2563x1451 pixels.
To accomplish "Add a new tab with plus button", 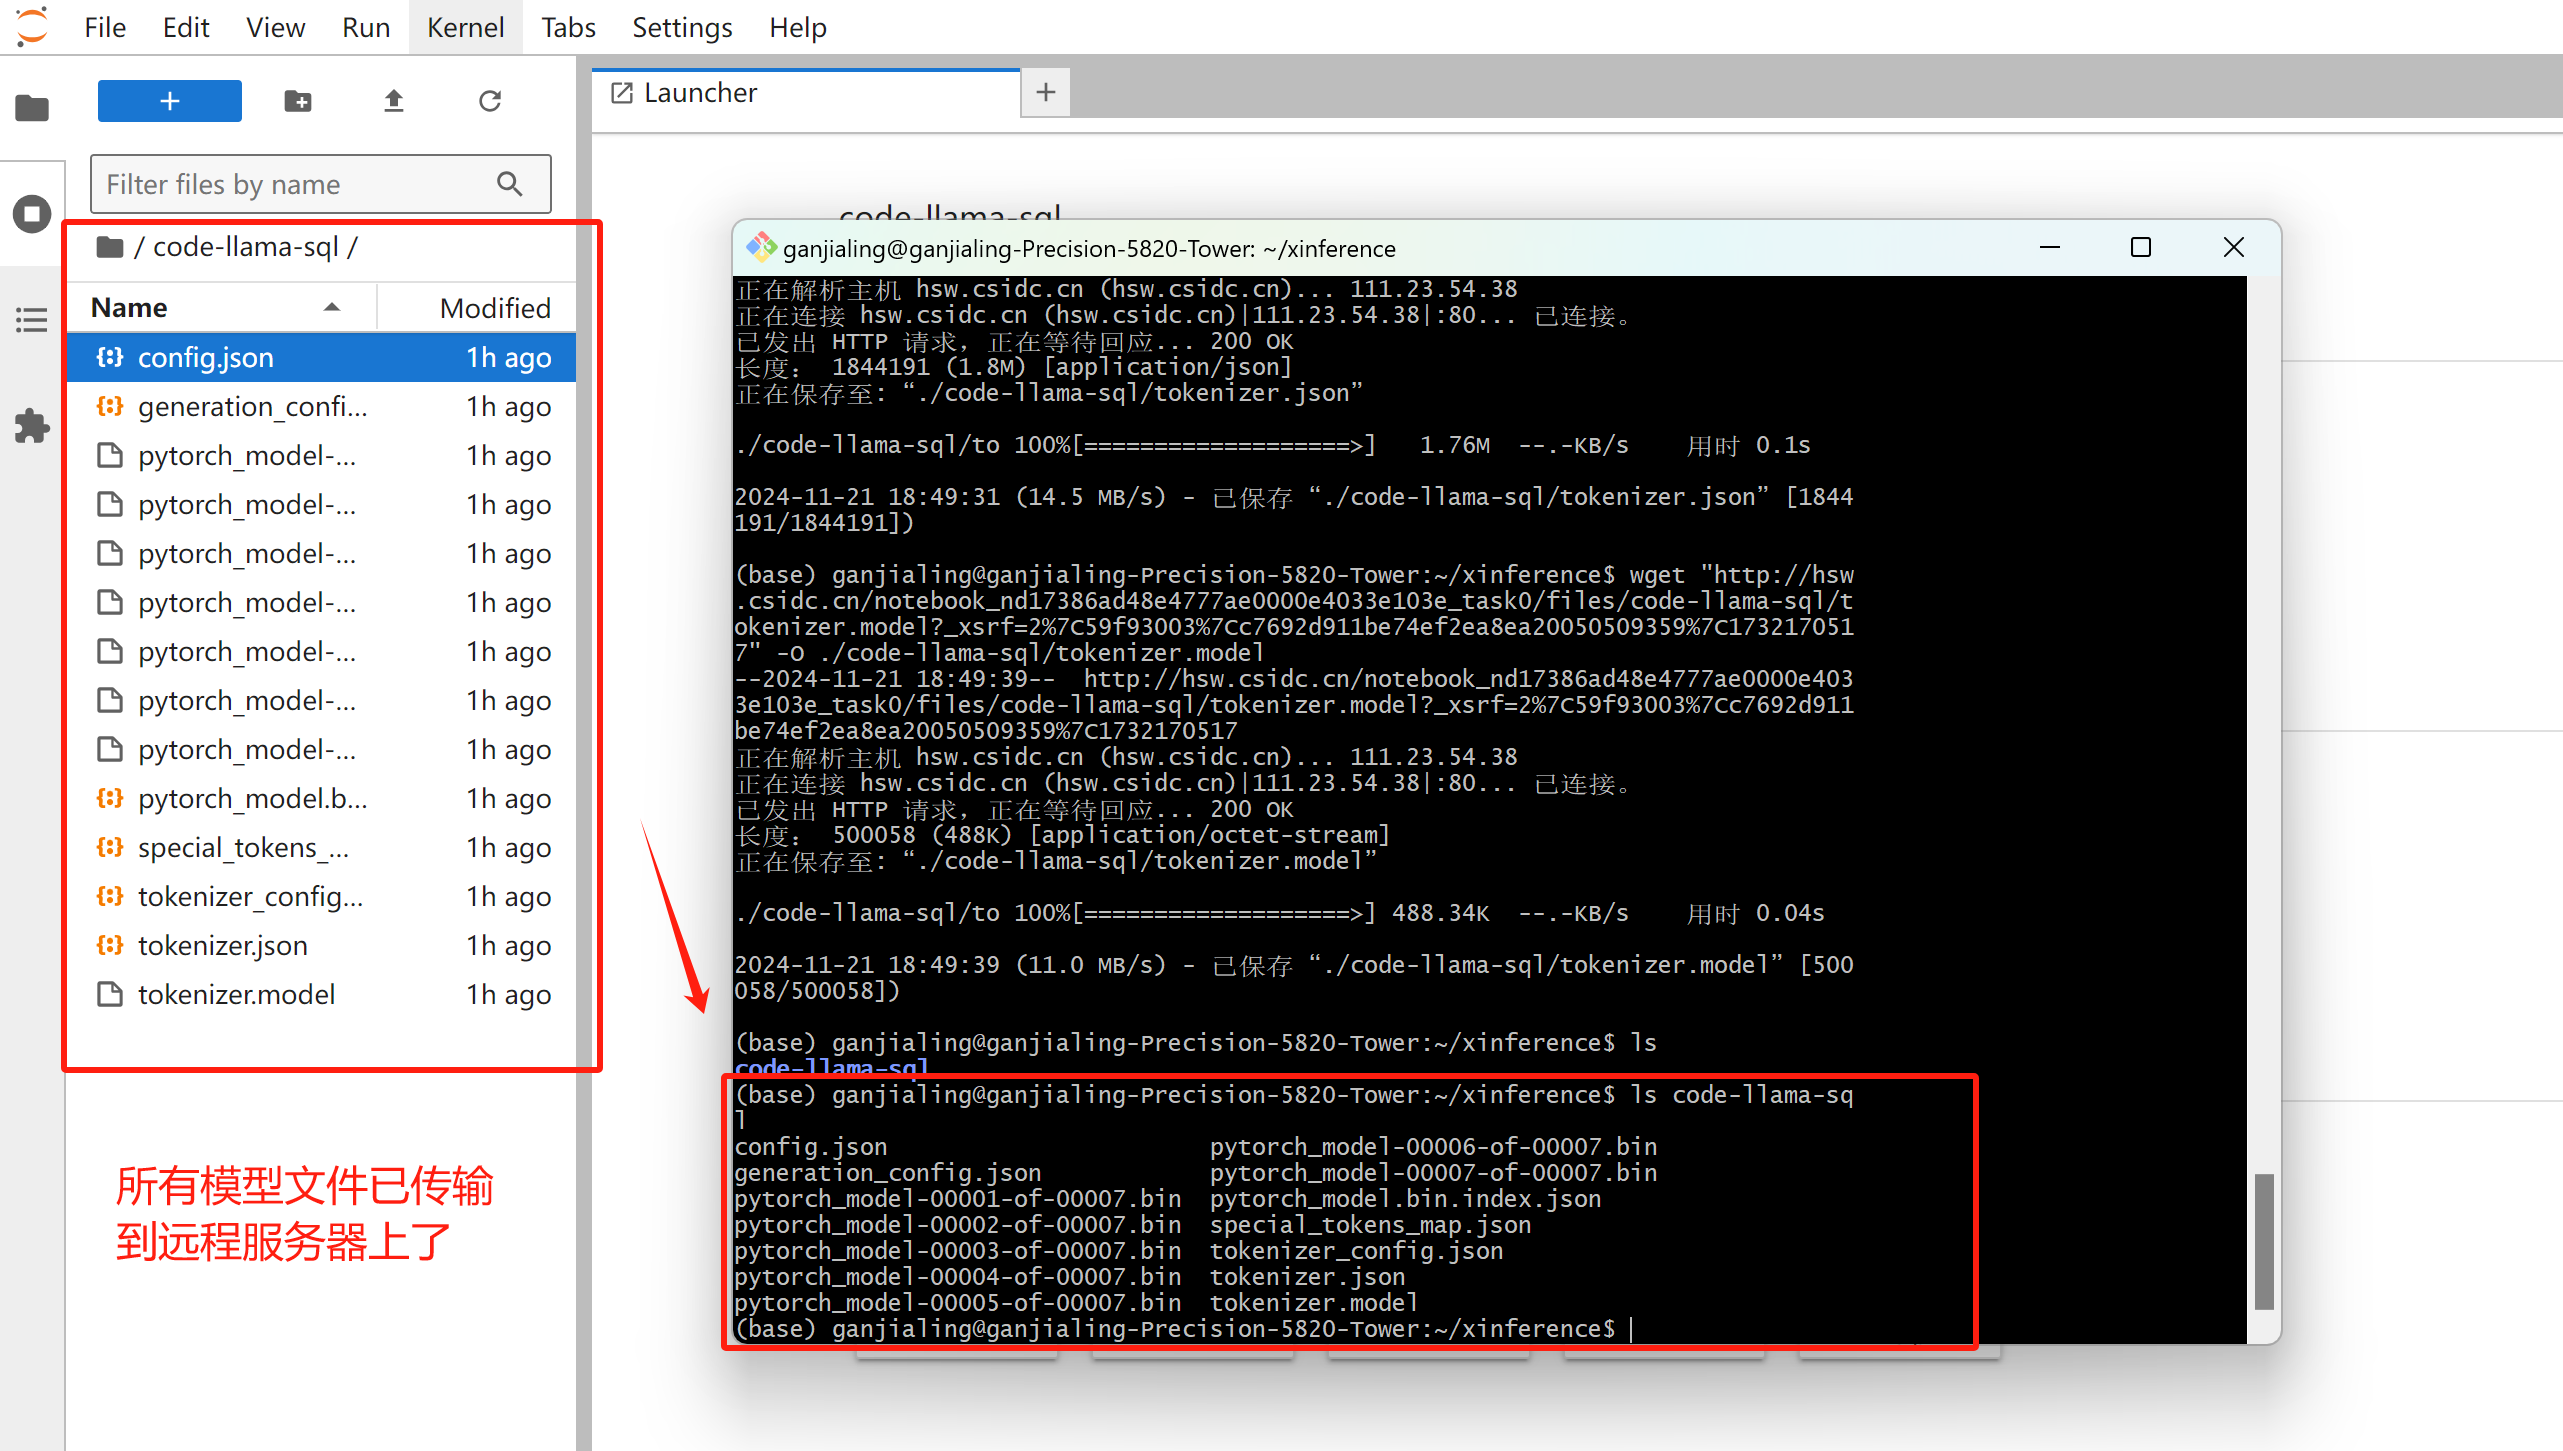I will [1046, 93].
